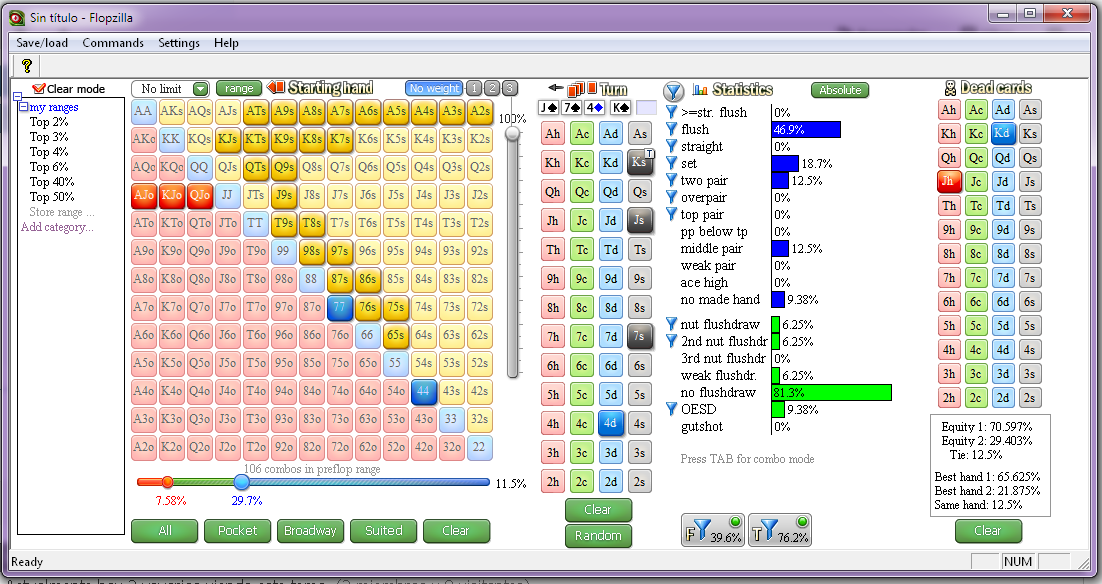The height and width of the screenshot is (584, 1102).
Task: Collapse the my ranges tree node
Action: (x=23, y=107)
